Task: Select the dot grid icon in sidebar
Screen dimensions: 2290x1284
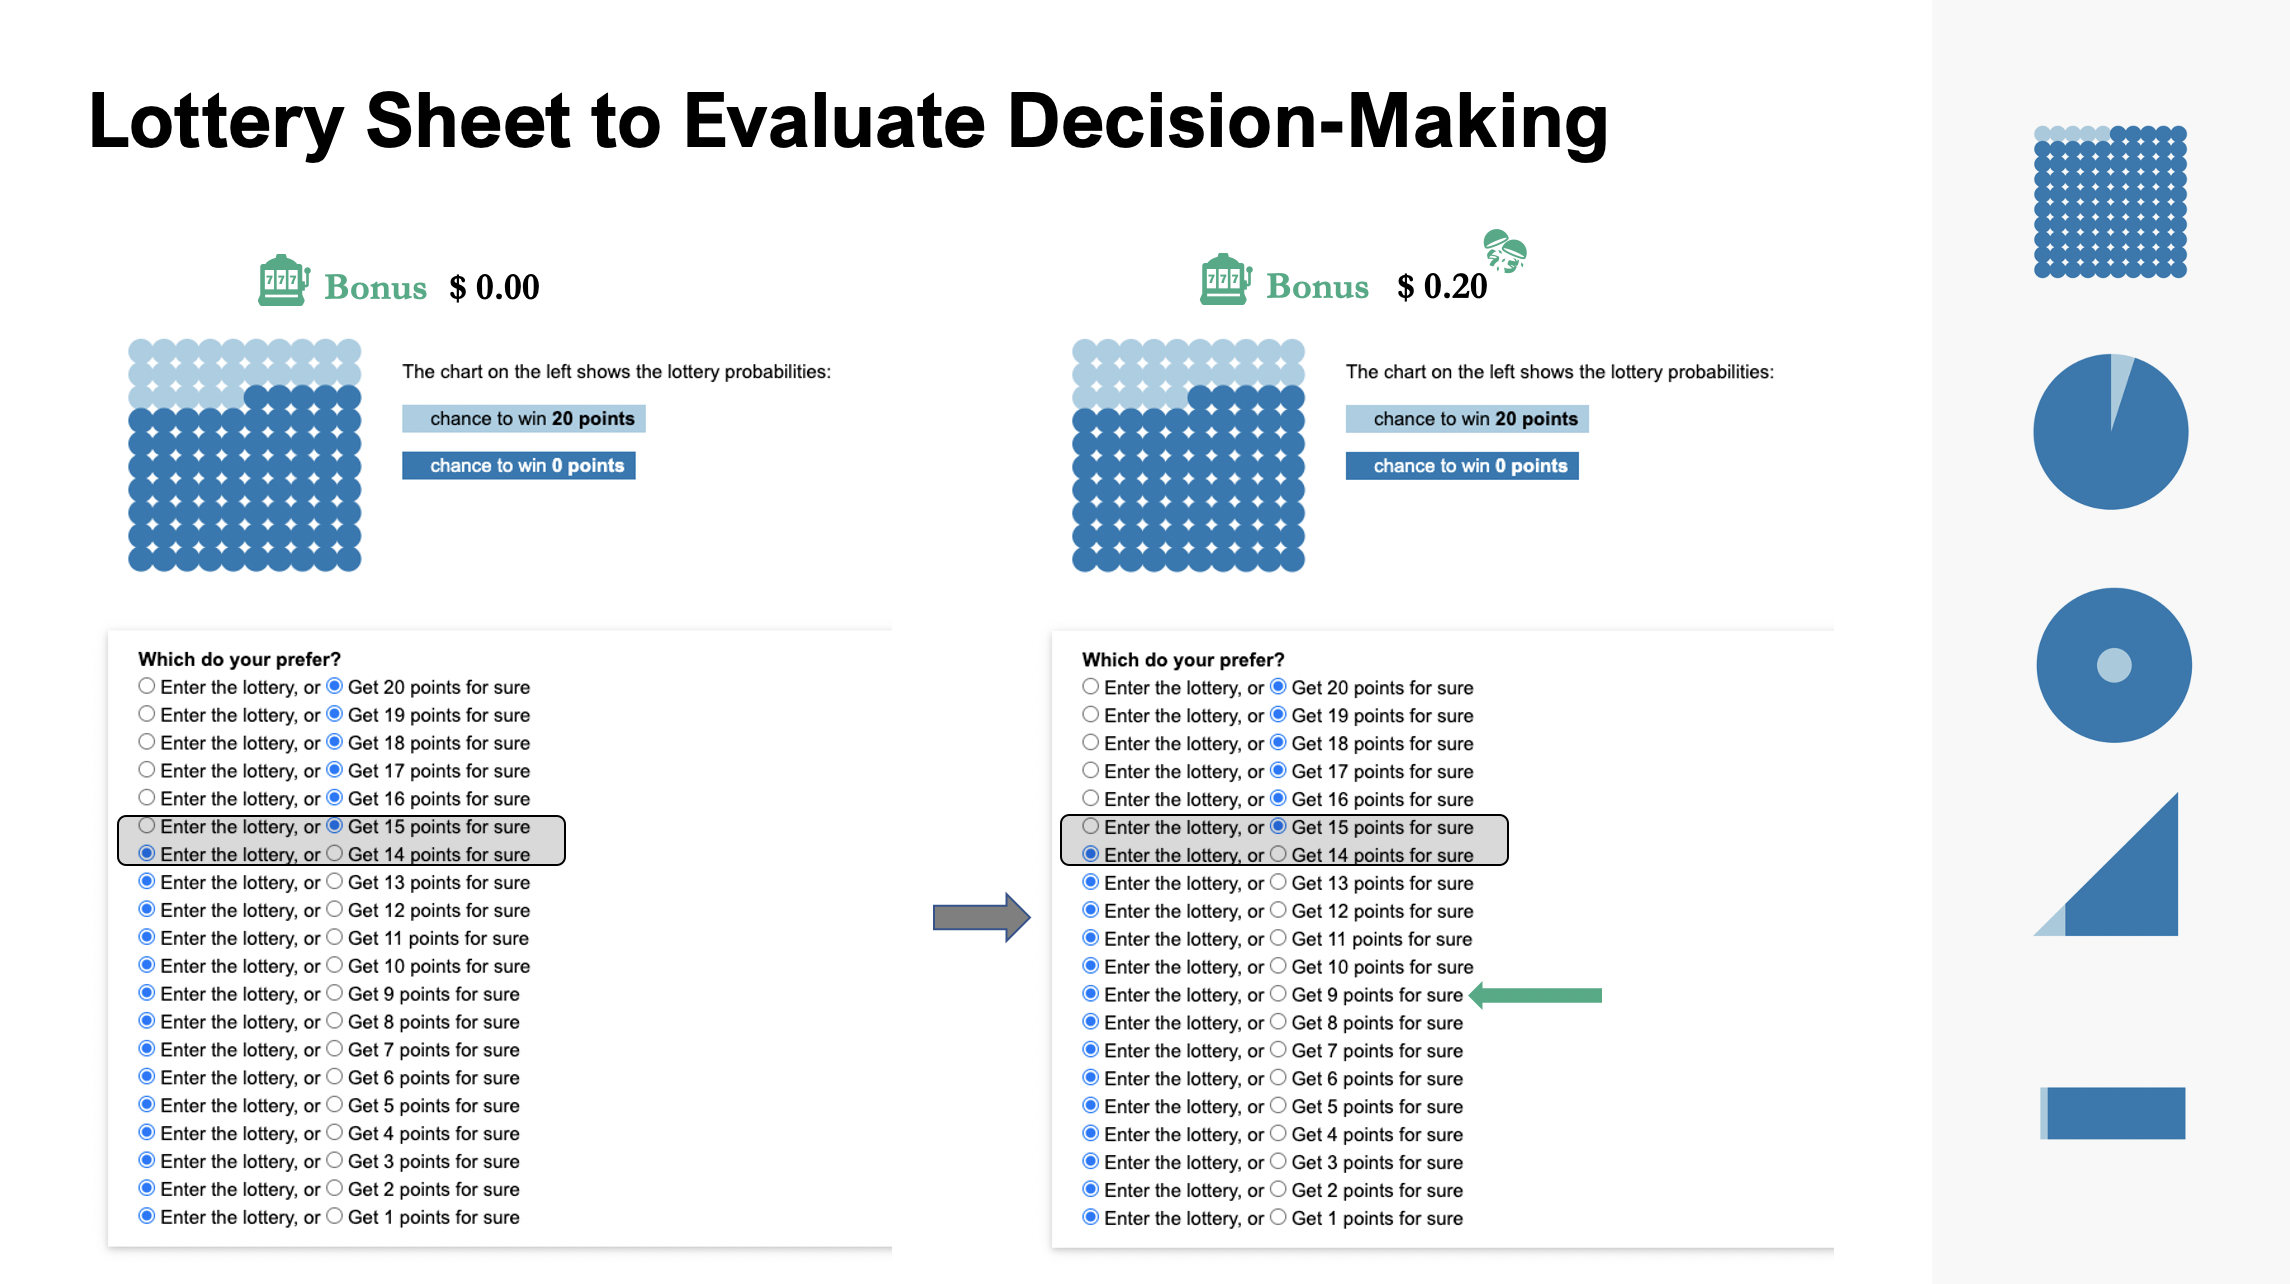Action: (2111, 201)
